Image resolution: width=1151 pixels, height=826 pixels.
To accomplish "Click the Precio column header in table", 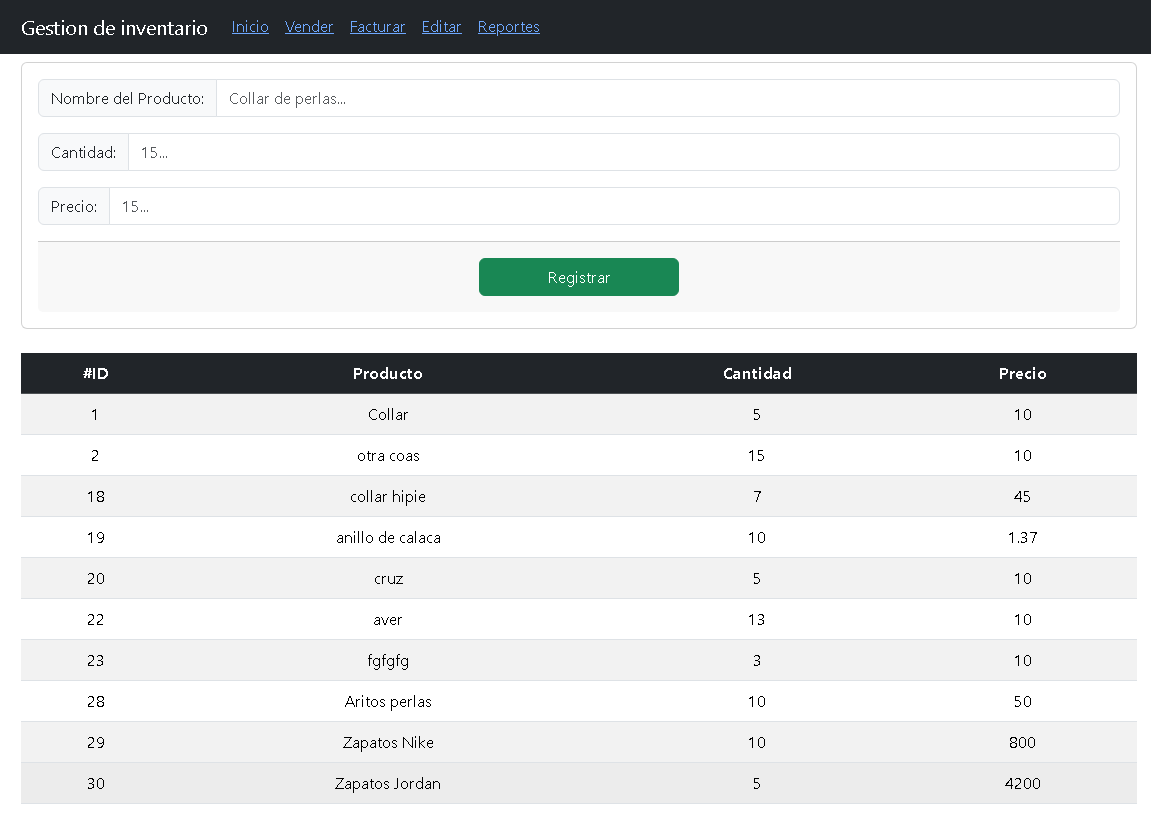I will point(1023,374).
